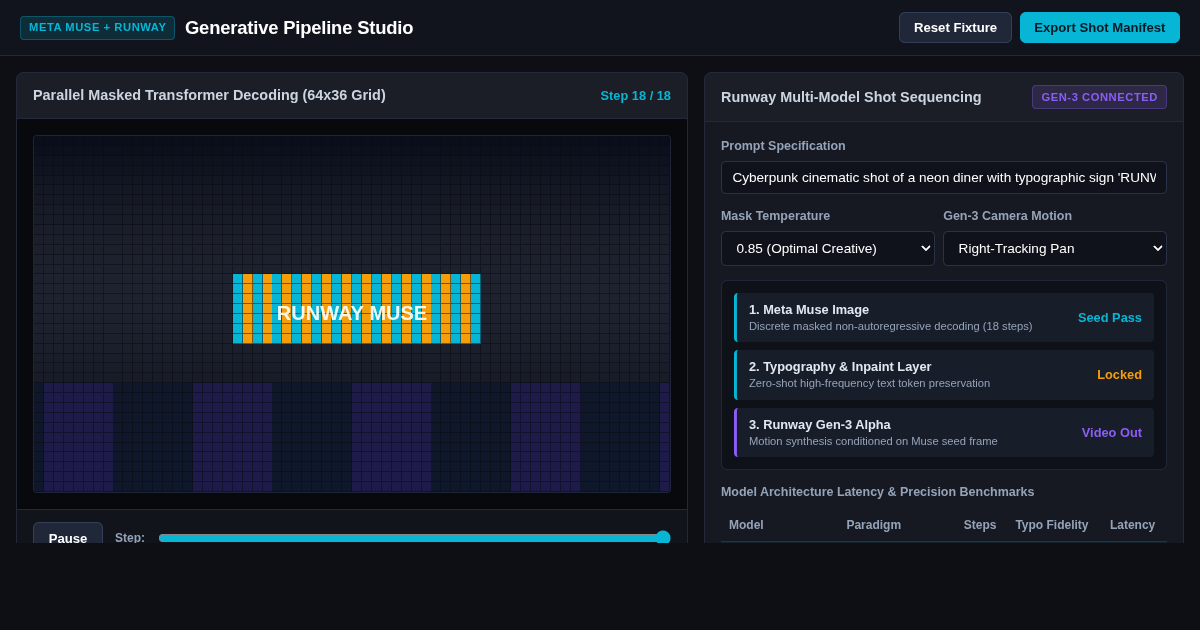Click the Runway Multi-Model Shot Sequencing heading
This screenshot has width=1200, height=630.
pos(851,97)
